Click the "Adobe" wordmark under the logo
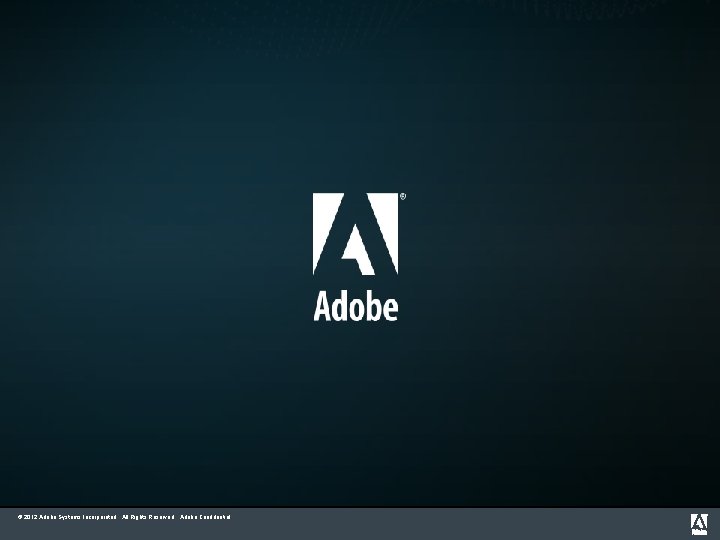 pyautogui.click(x=356, y=307)
